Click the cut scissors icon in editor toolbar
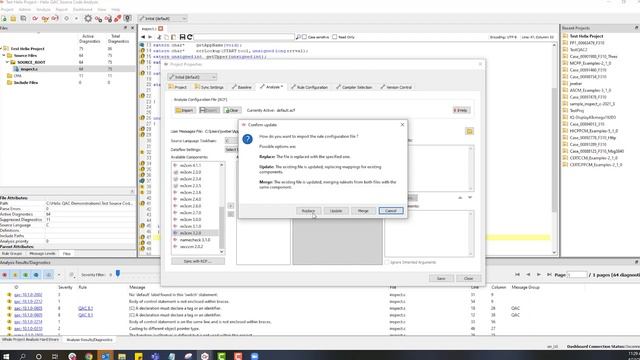The width and height of the screenshot is (640, 360). pyautogui.click(x=159, y=37)
